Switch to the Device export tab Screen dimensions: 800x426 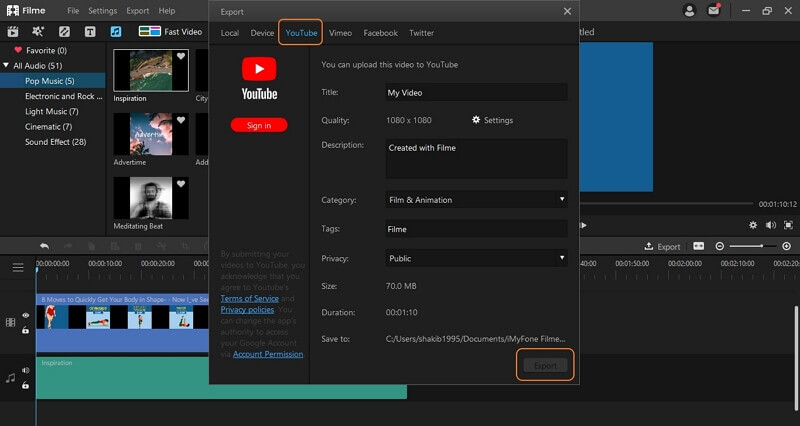262,33
